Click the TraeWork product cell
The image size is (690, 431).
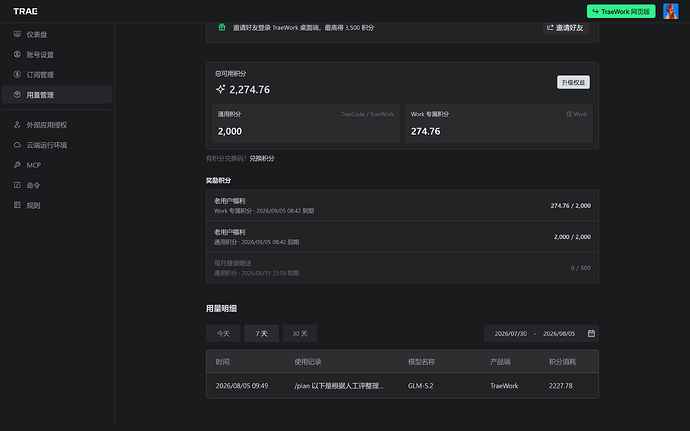tap(504, 386)
